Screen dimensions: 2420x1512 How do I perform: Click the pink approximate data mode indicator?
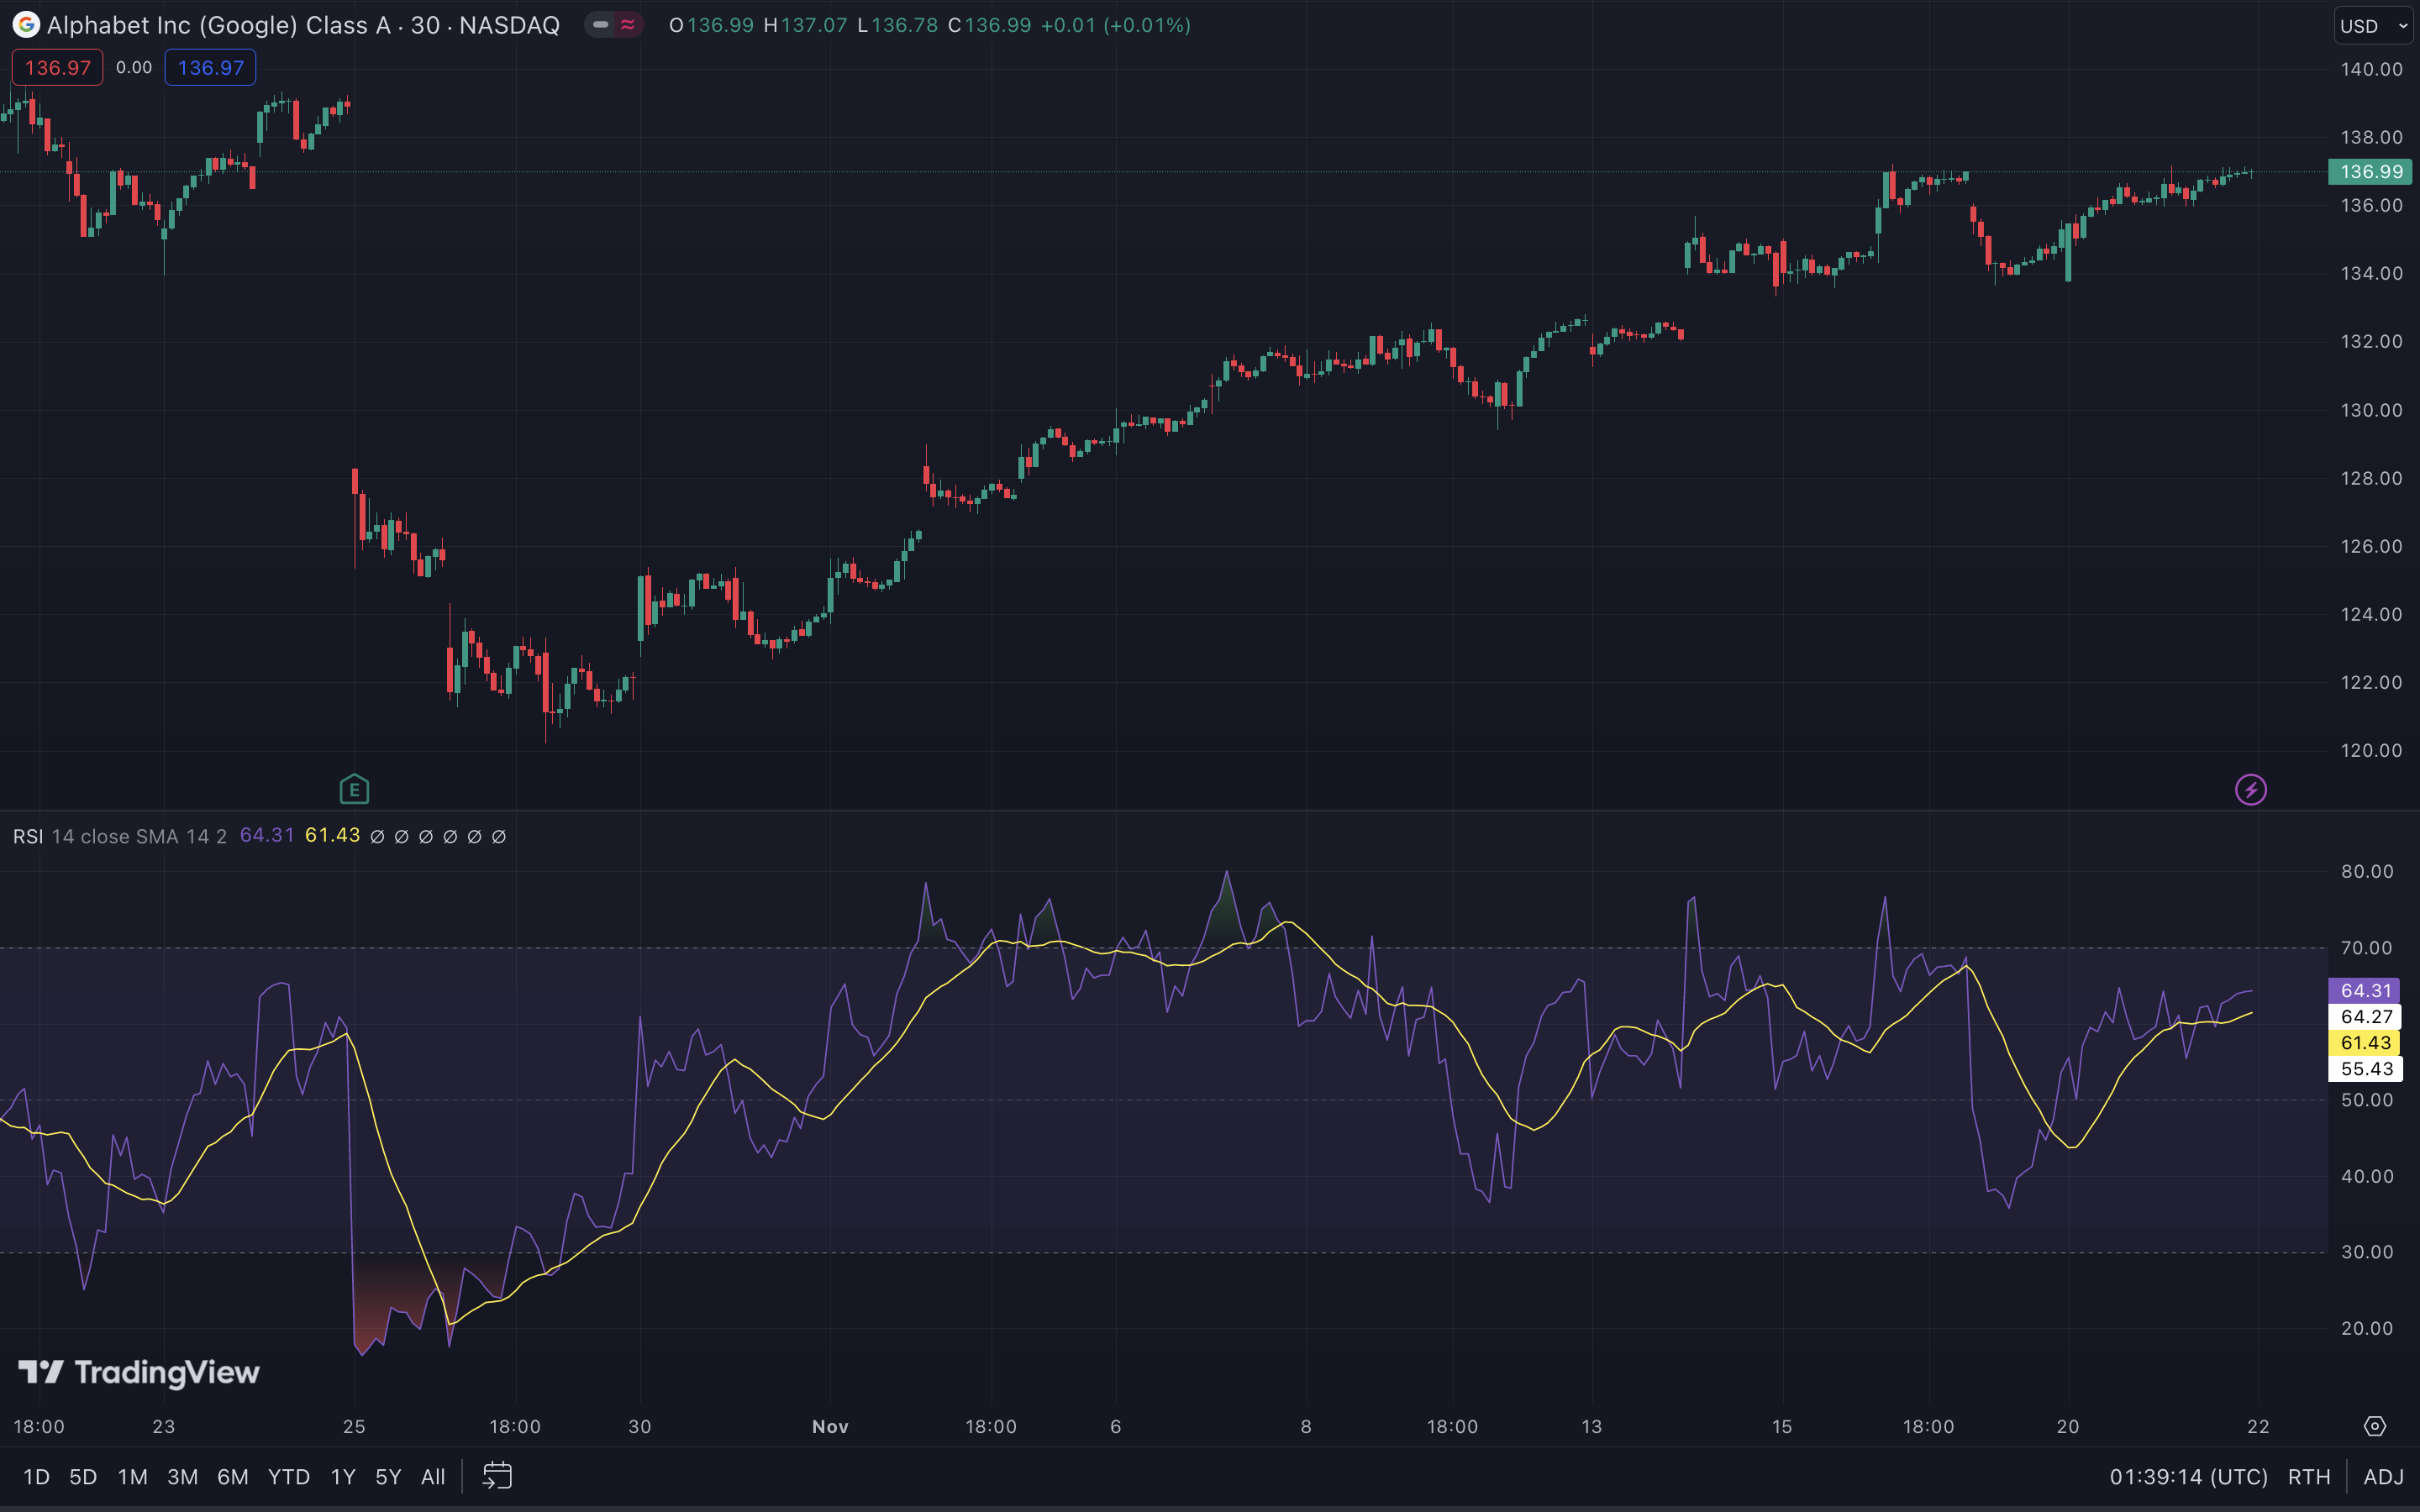pyautogui.click(x=628, y=25)
